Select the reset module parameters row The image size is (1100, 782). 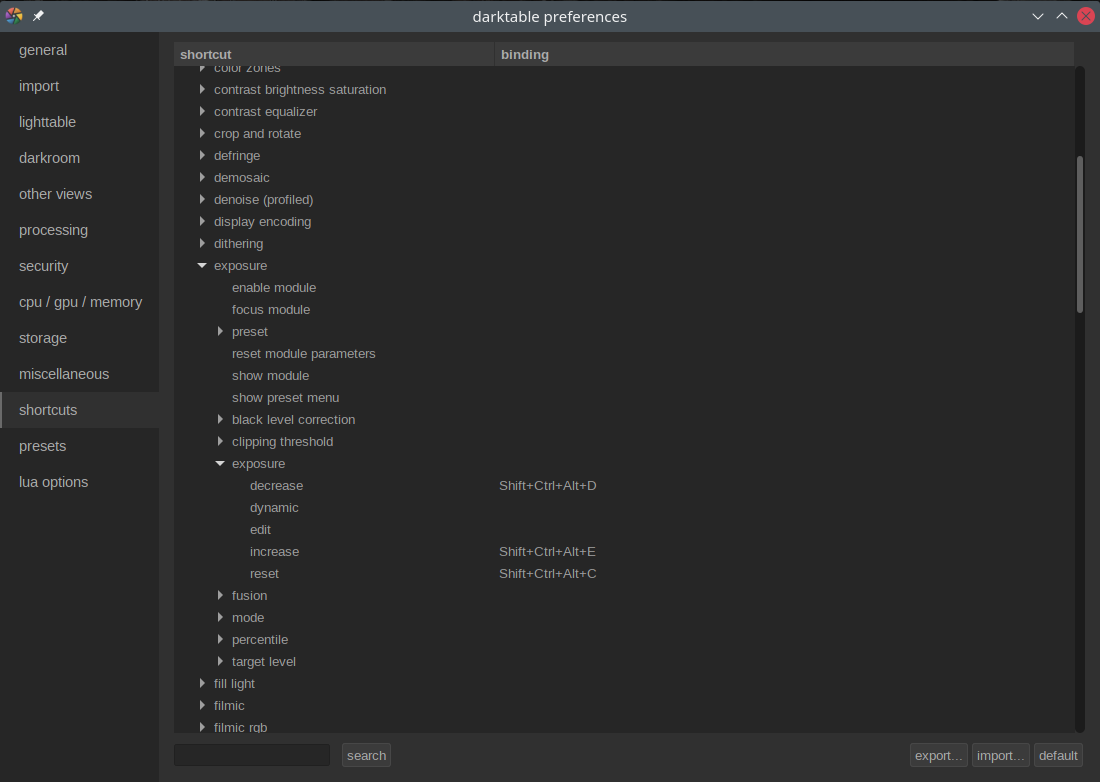click(624, 353)
